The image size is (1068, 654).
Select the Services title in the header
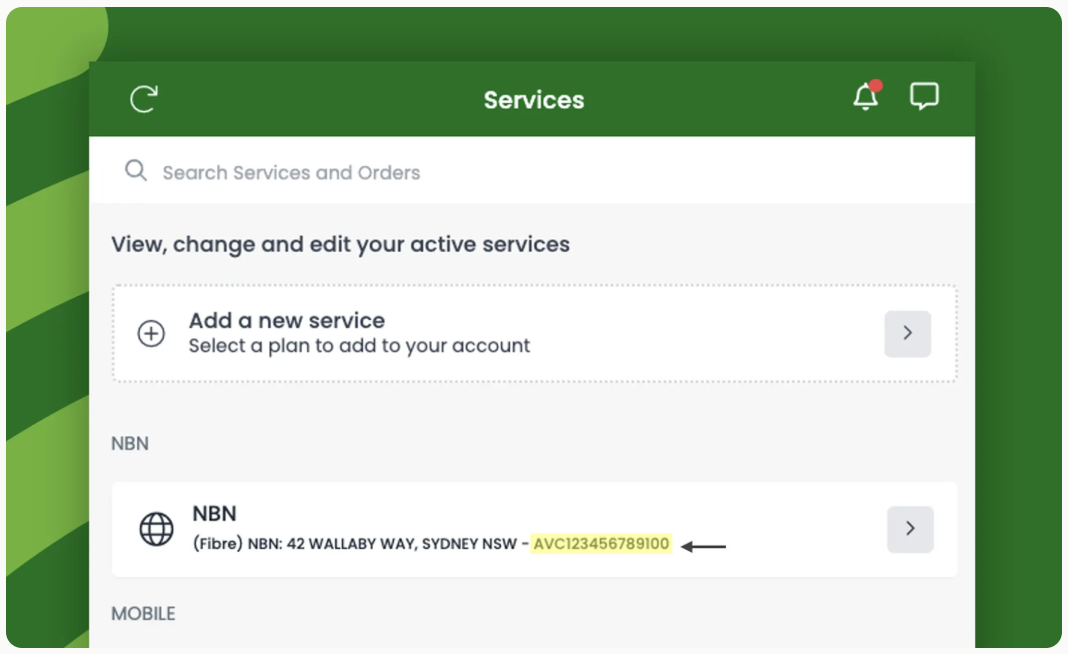[x=534, y=99]
